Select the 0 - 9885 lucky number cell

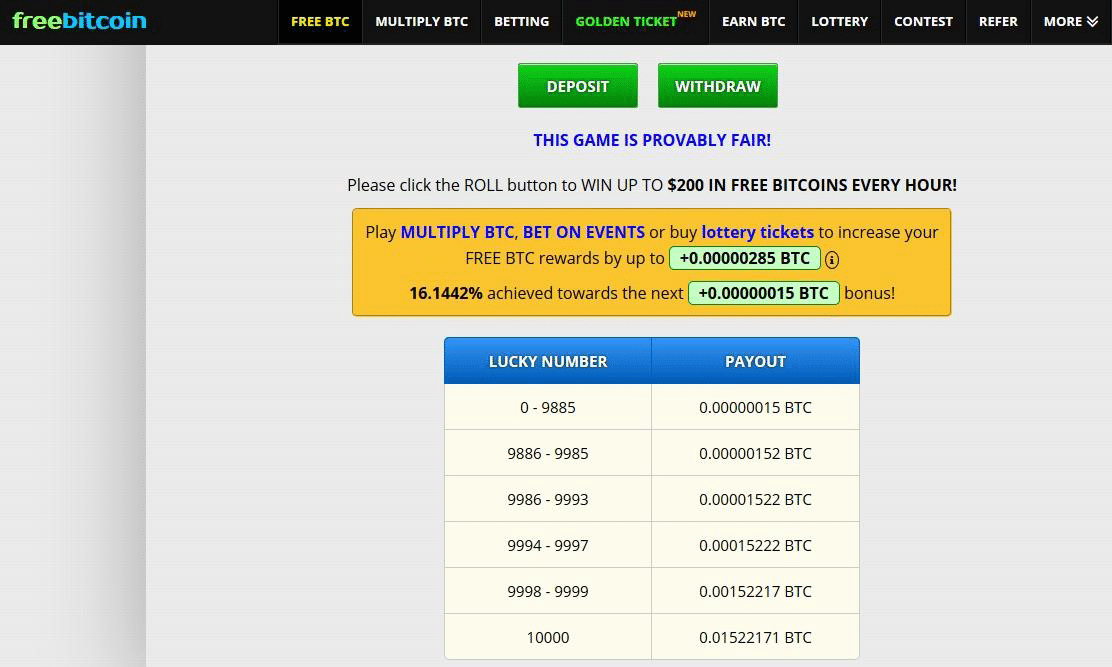[x=547, y=407]
